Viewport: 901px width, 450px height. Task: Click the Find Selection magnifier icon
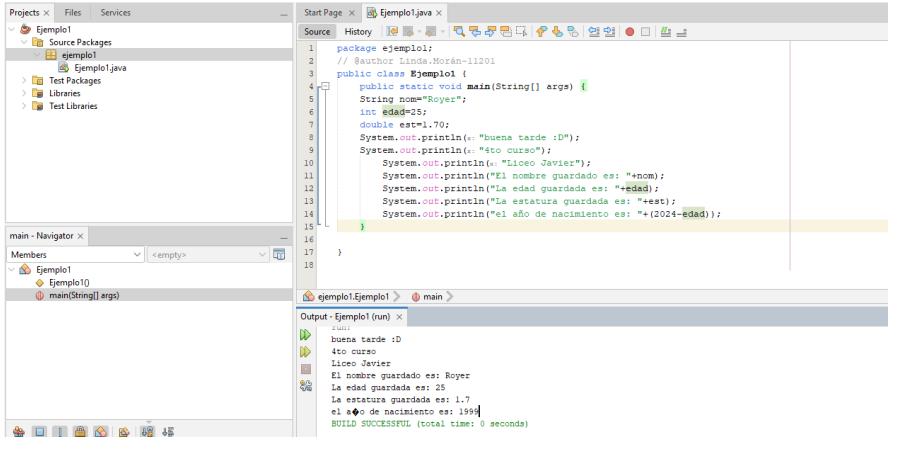[459, 32]
